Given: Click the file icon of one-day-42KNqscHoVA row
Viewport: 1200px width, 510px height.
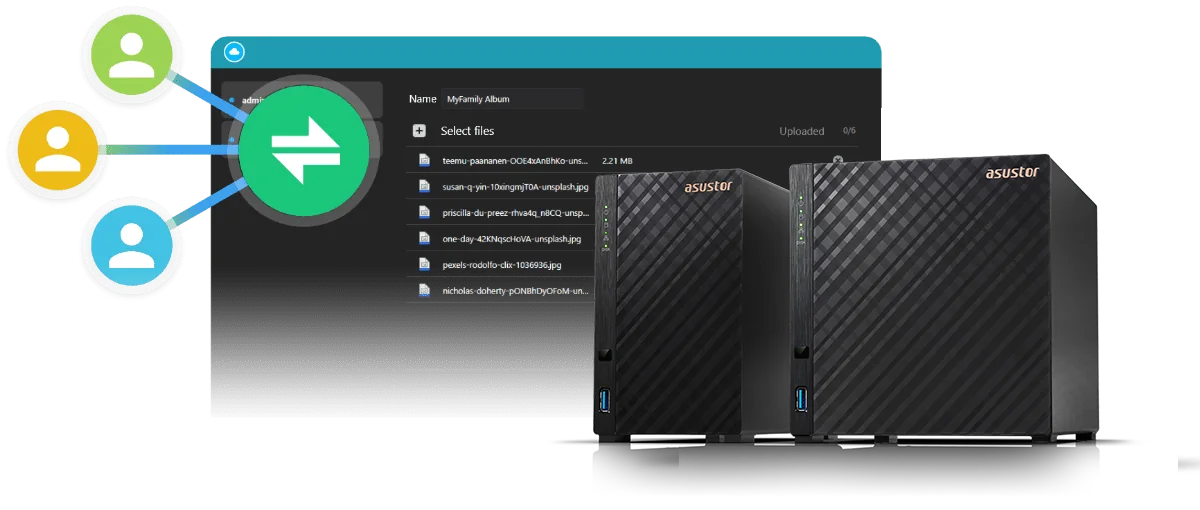Looking at the screenshot, I should [x=424, y=239].
